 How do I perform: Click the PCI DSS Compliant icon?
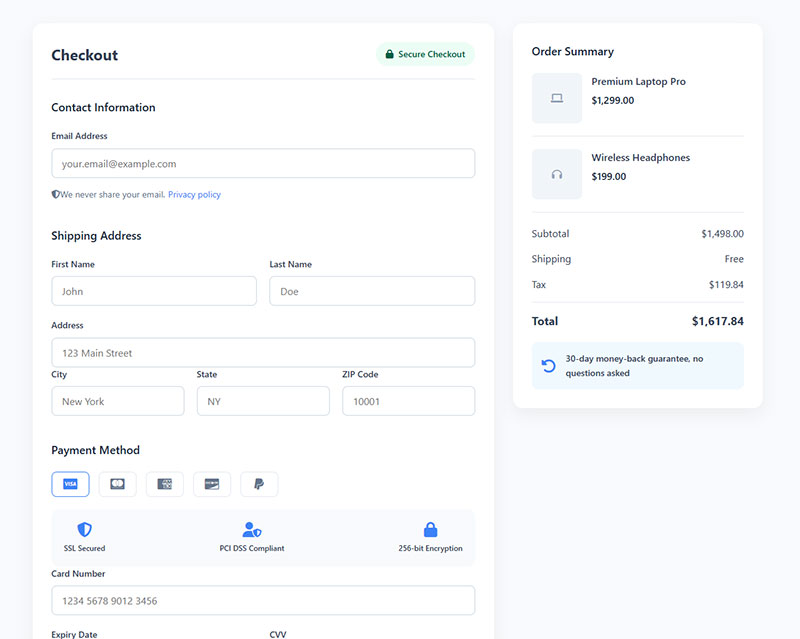point(252,530)
